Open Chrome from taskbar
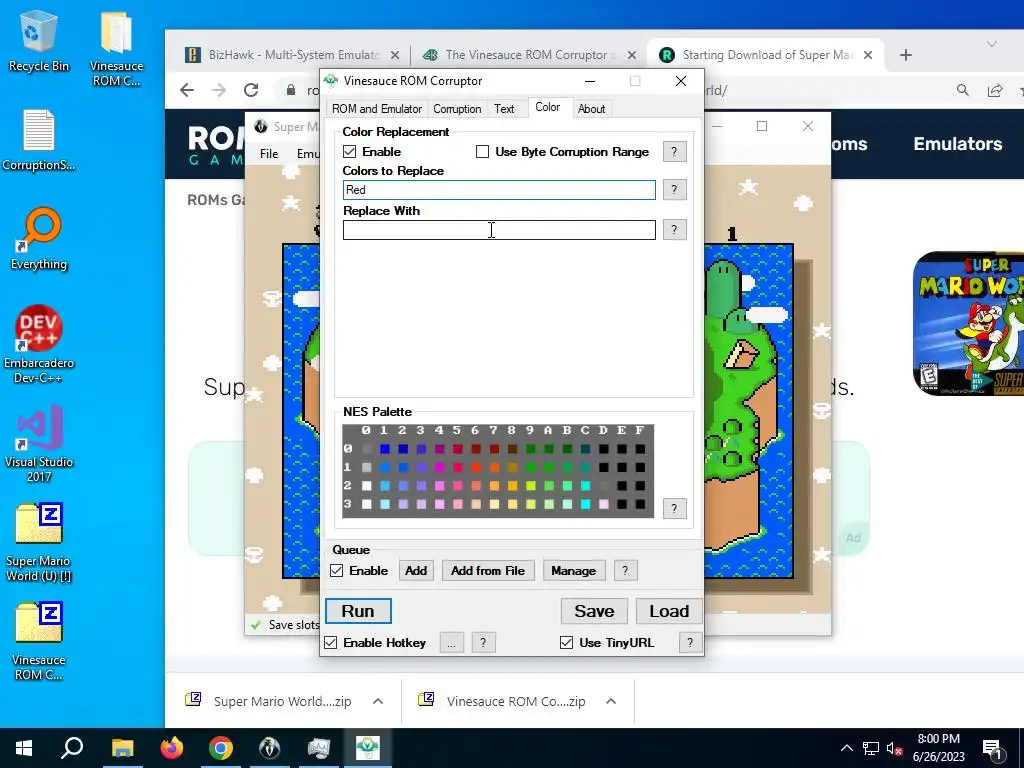The image size is (1024, 768). [x=221, y=748]
